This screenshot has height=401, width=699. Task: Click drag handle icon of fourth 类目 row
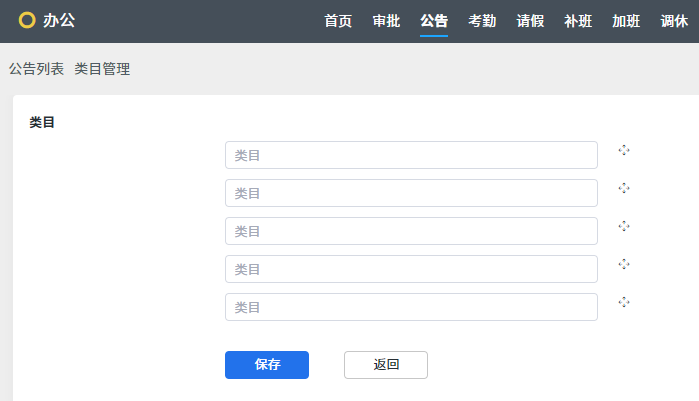[x=624, y=264]
